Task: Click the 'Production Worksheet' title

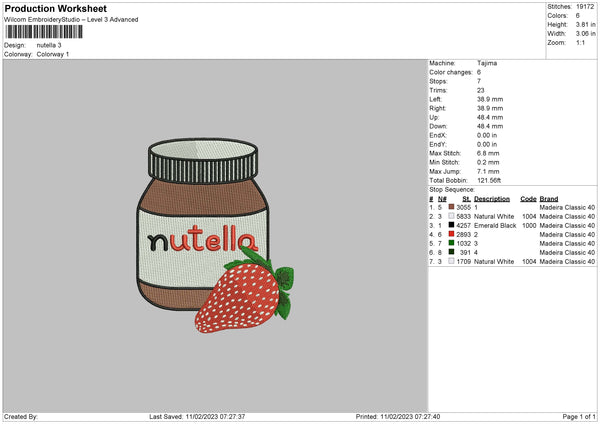Action: tap(55, 8)
